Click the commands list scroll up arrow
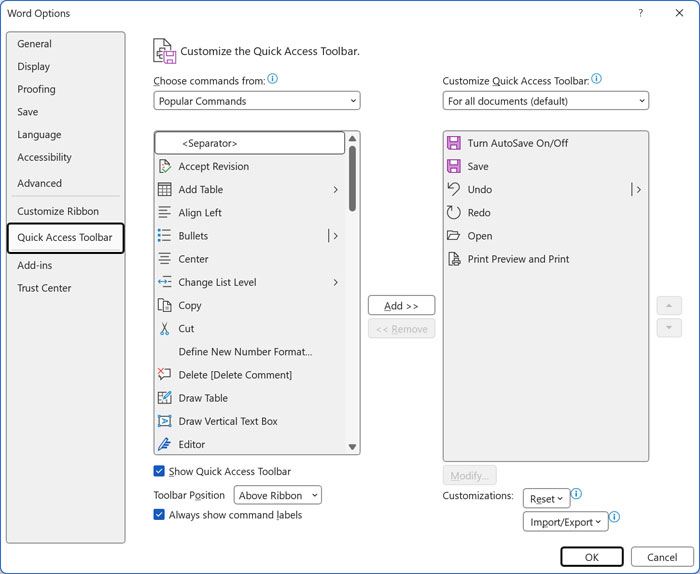 (352, 138)
